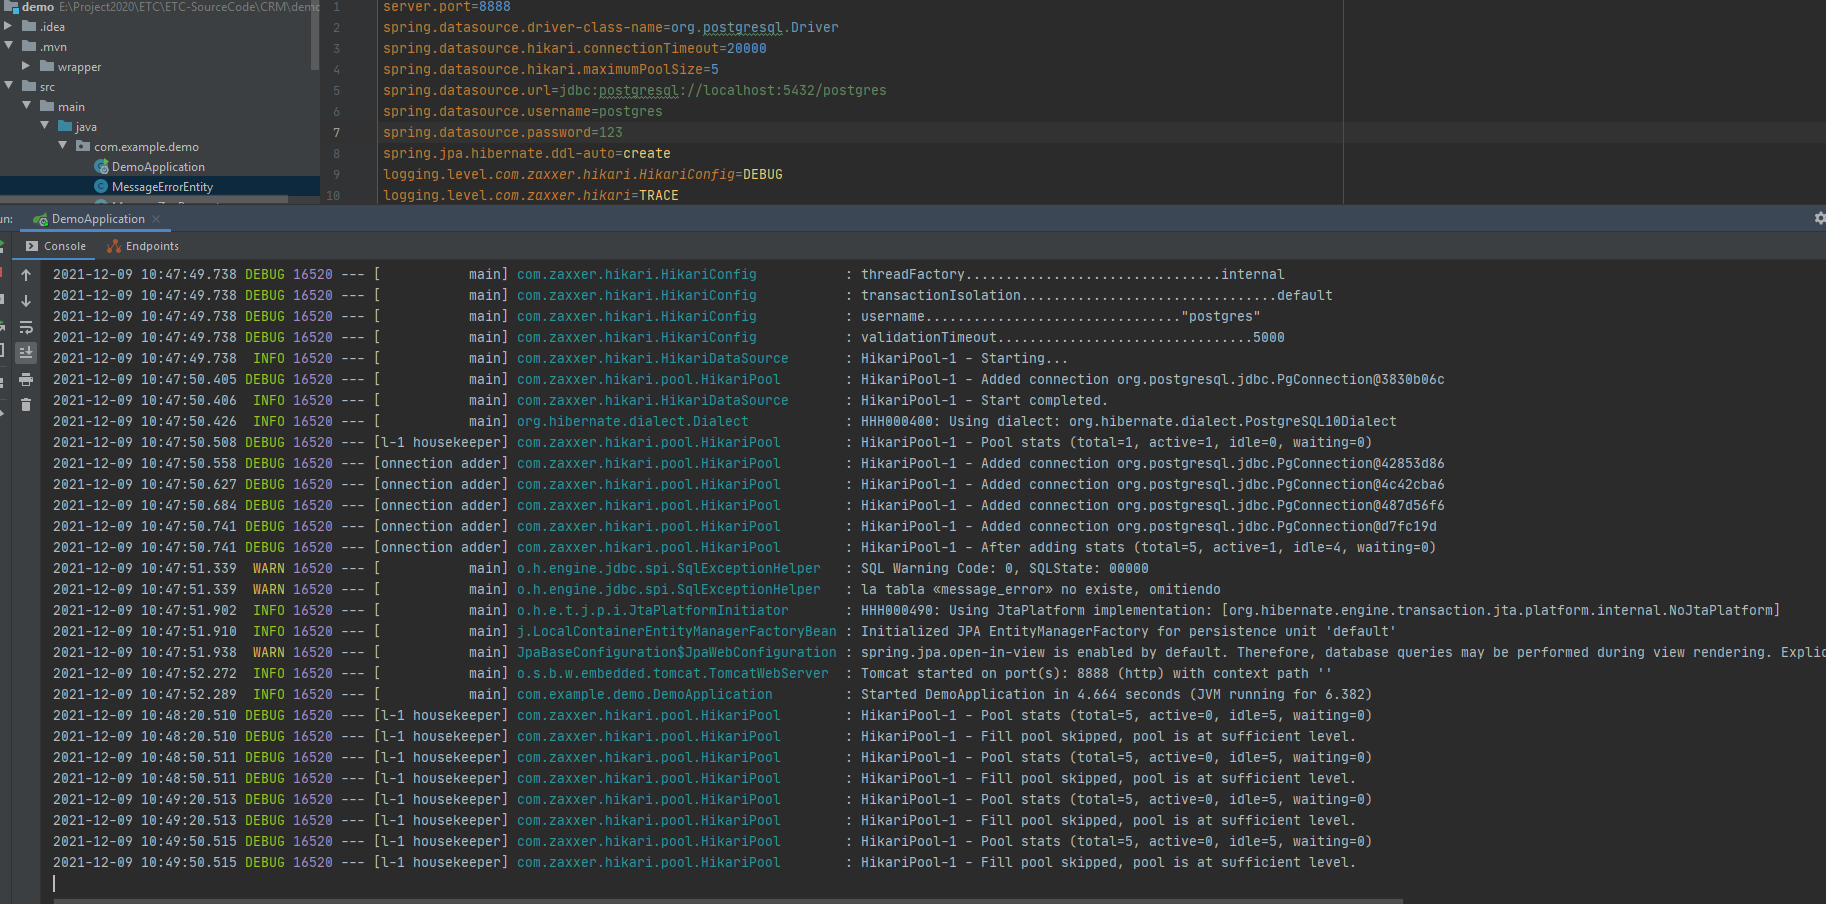The image size is (1826, 904).
Task: Expand the wrapper folder
Action: pyautogui.click(x=27, y=66)
